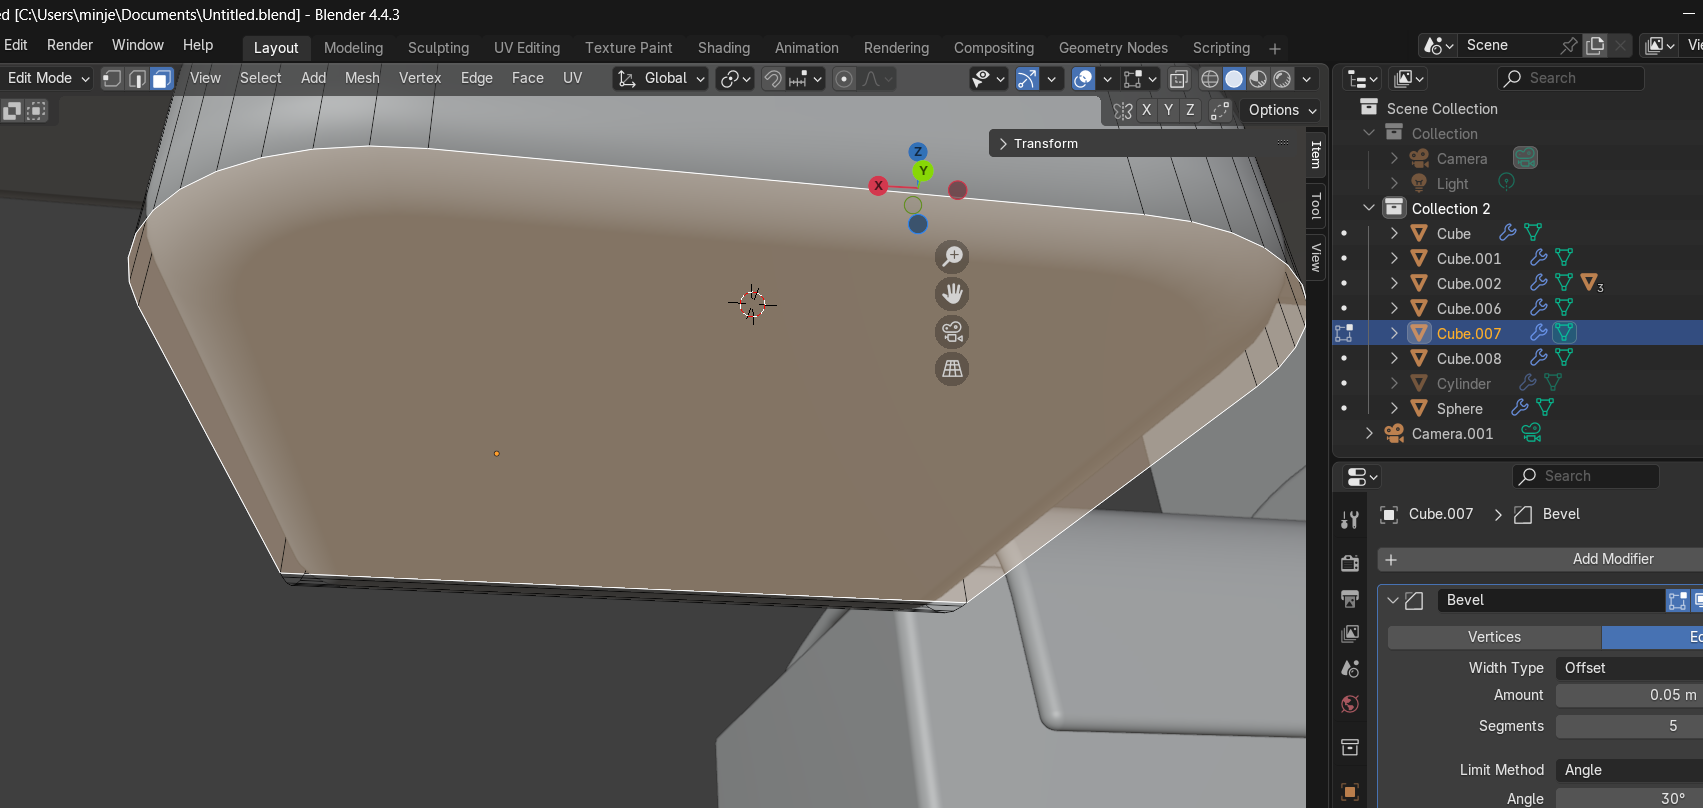
Task: Open the Edit Mode dropdown
Action: (47, 78)
